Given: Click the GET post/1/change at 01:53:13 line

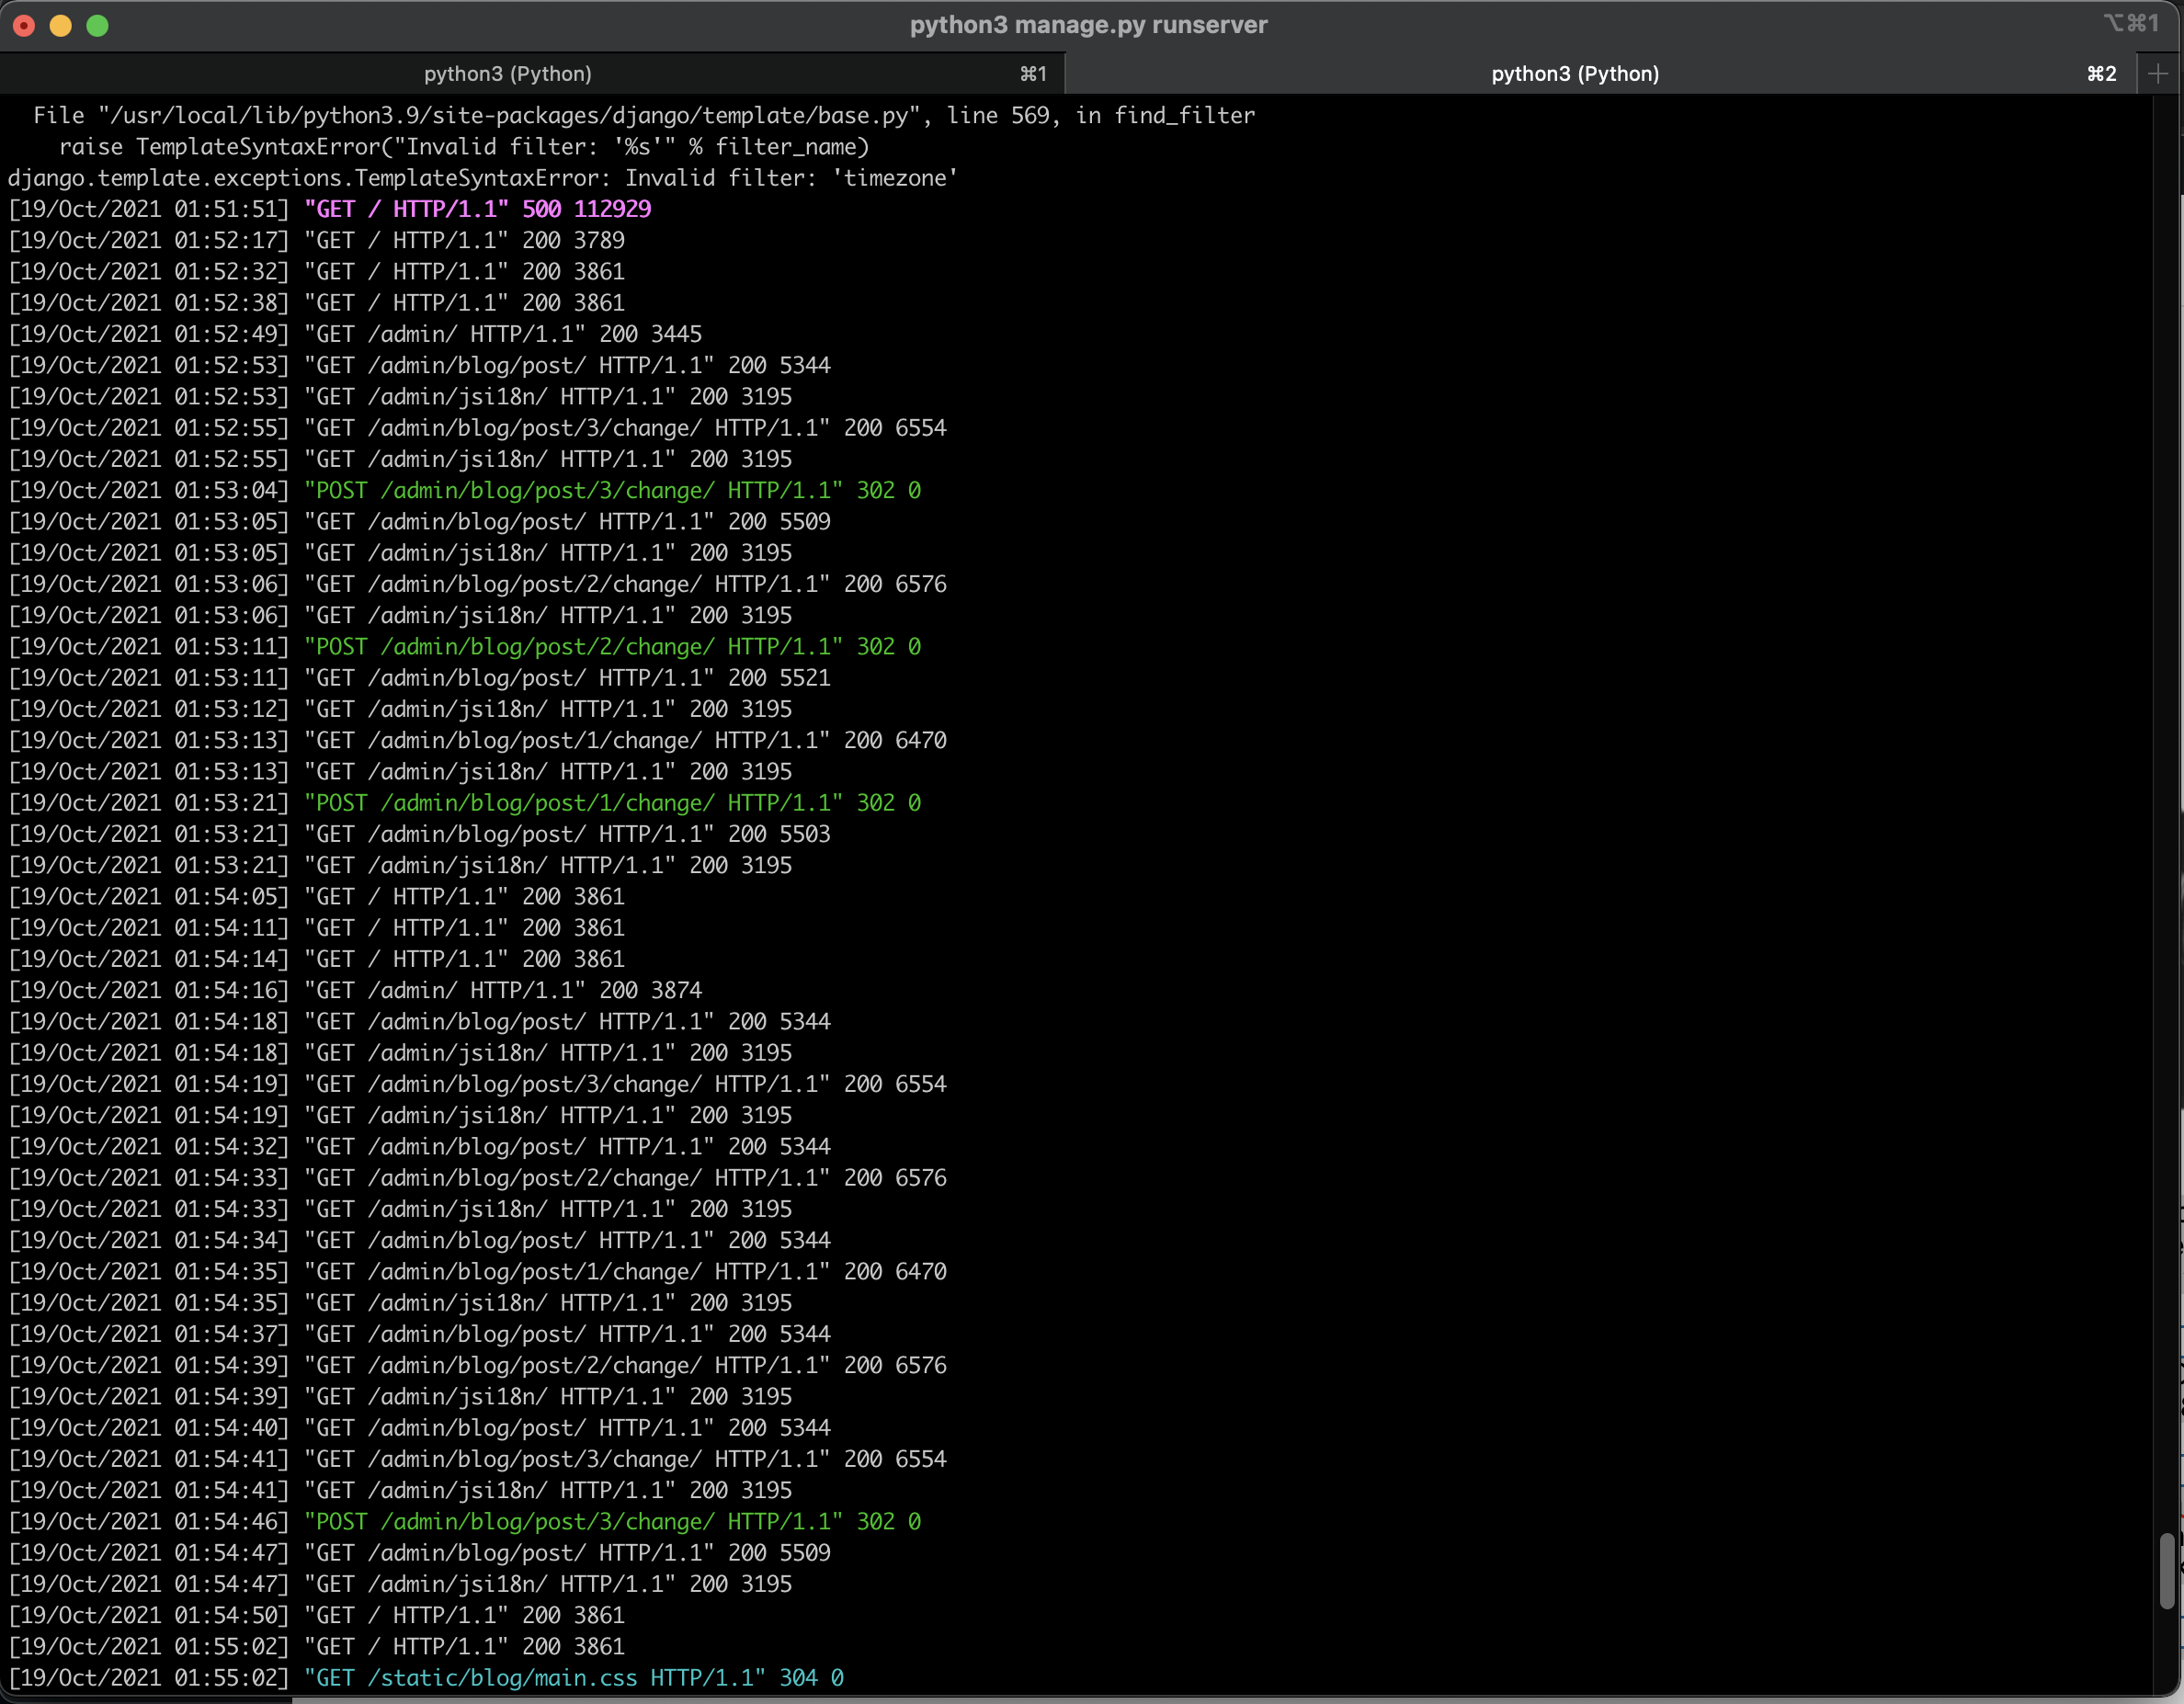Looking at the screenshot, I should [478, 740].
